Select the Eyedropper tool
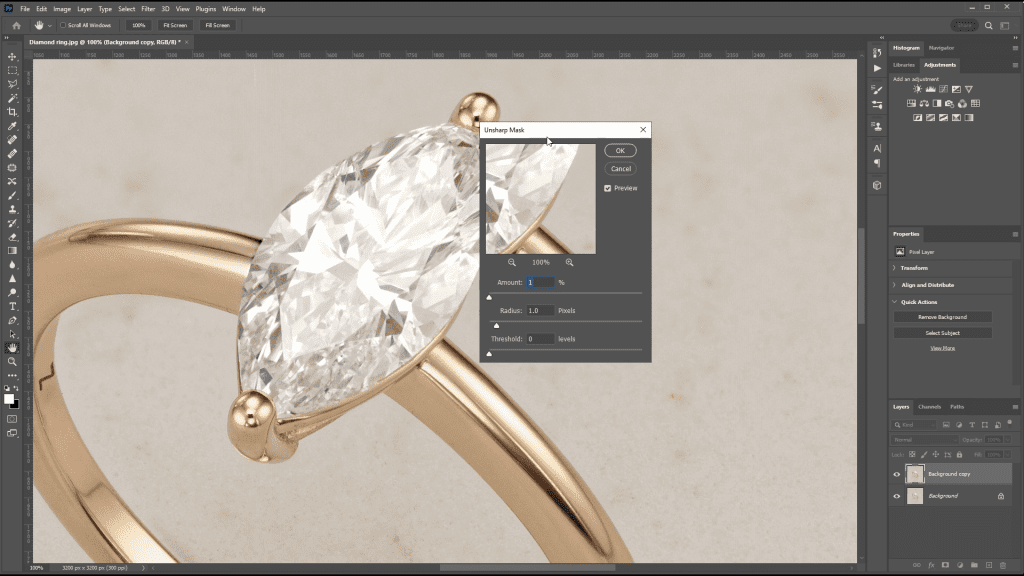The height and width of the screenshot is (576, 1024). pos(12,126)
